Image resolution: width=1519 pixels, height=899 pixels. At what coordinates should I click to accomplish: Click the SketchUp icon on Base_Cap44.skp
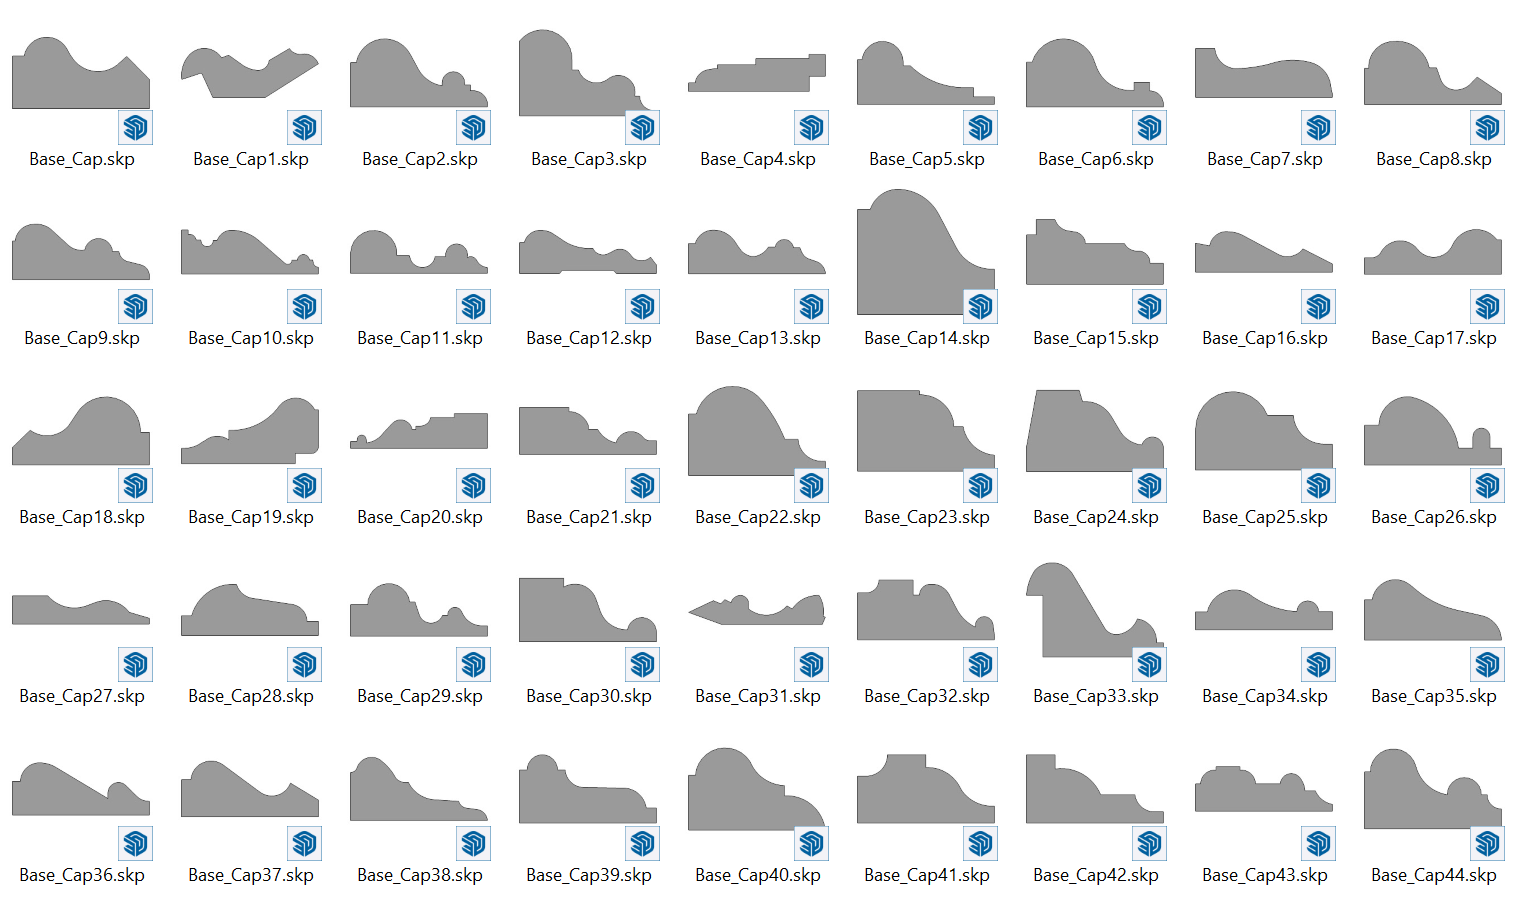click(1488, 843)
